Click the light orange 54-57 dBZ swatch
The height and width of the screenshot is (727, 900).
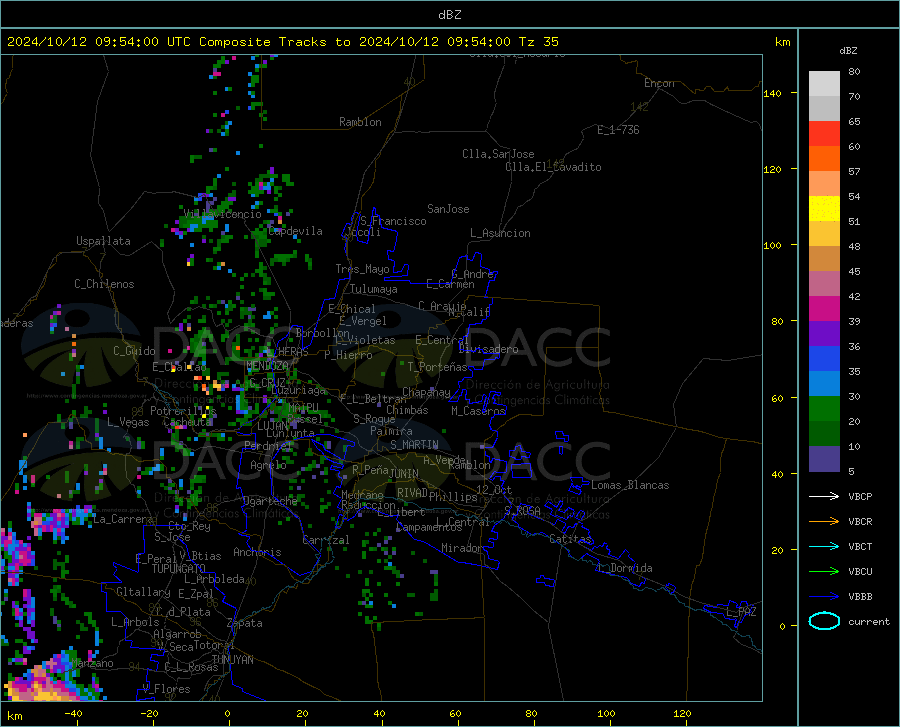824,184
